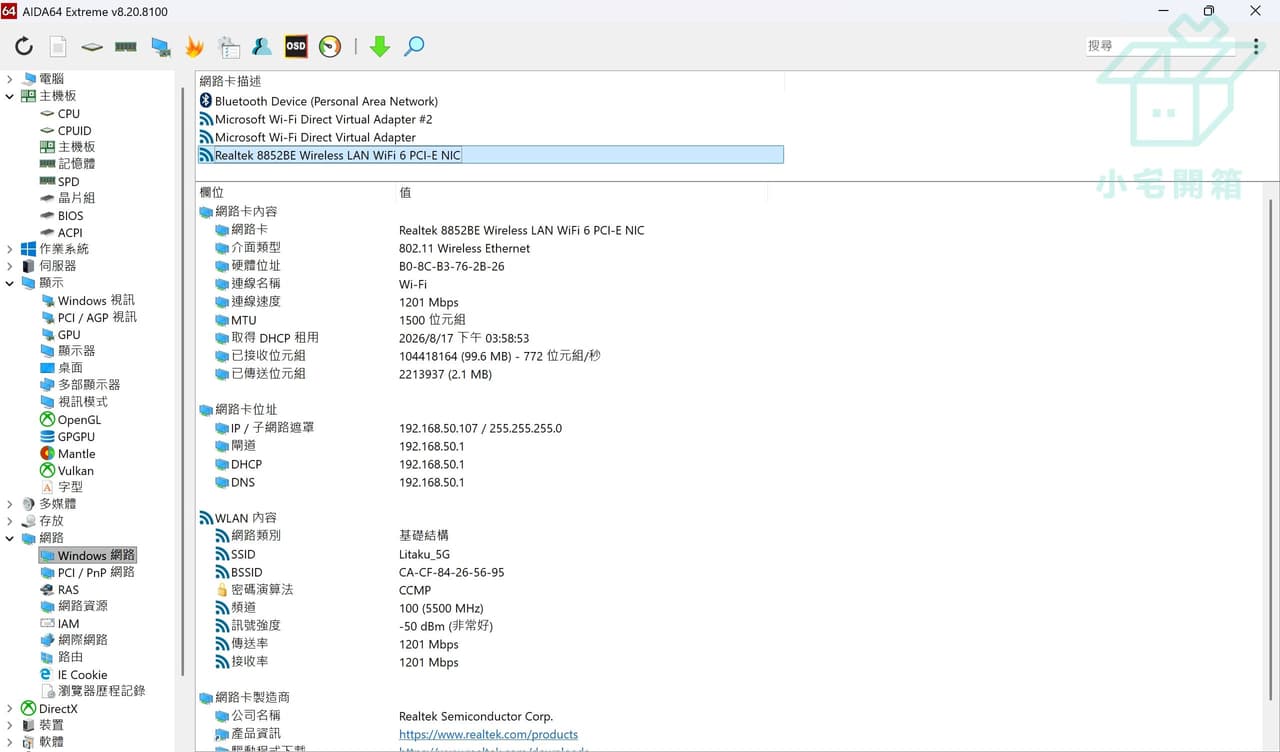1280x752 pixels.
Task: Click the 搜尋 search input field
Action: point(1164,46)
